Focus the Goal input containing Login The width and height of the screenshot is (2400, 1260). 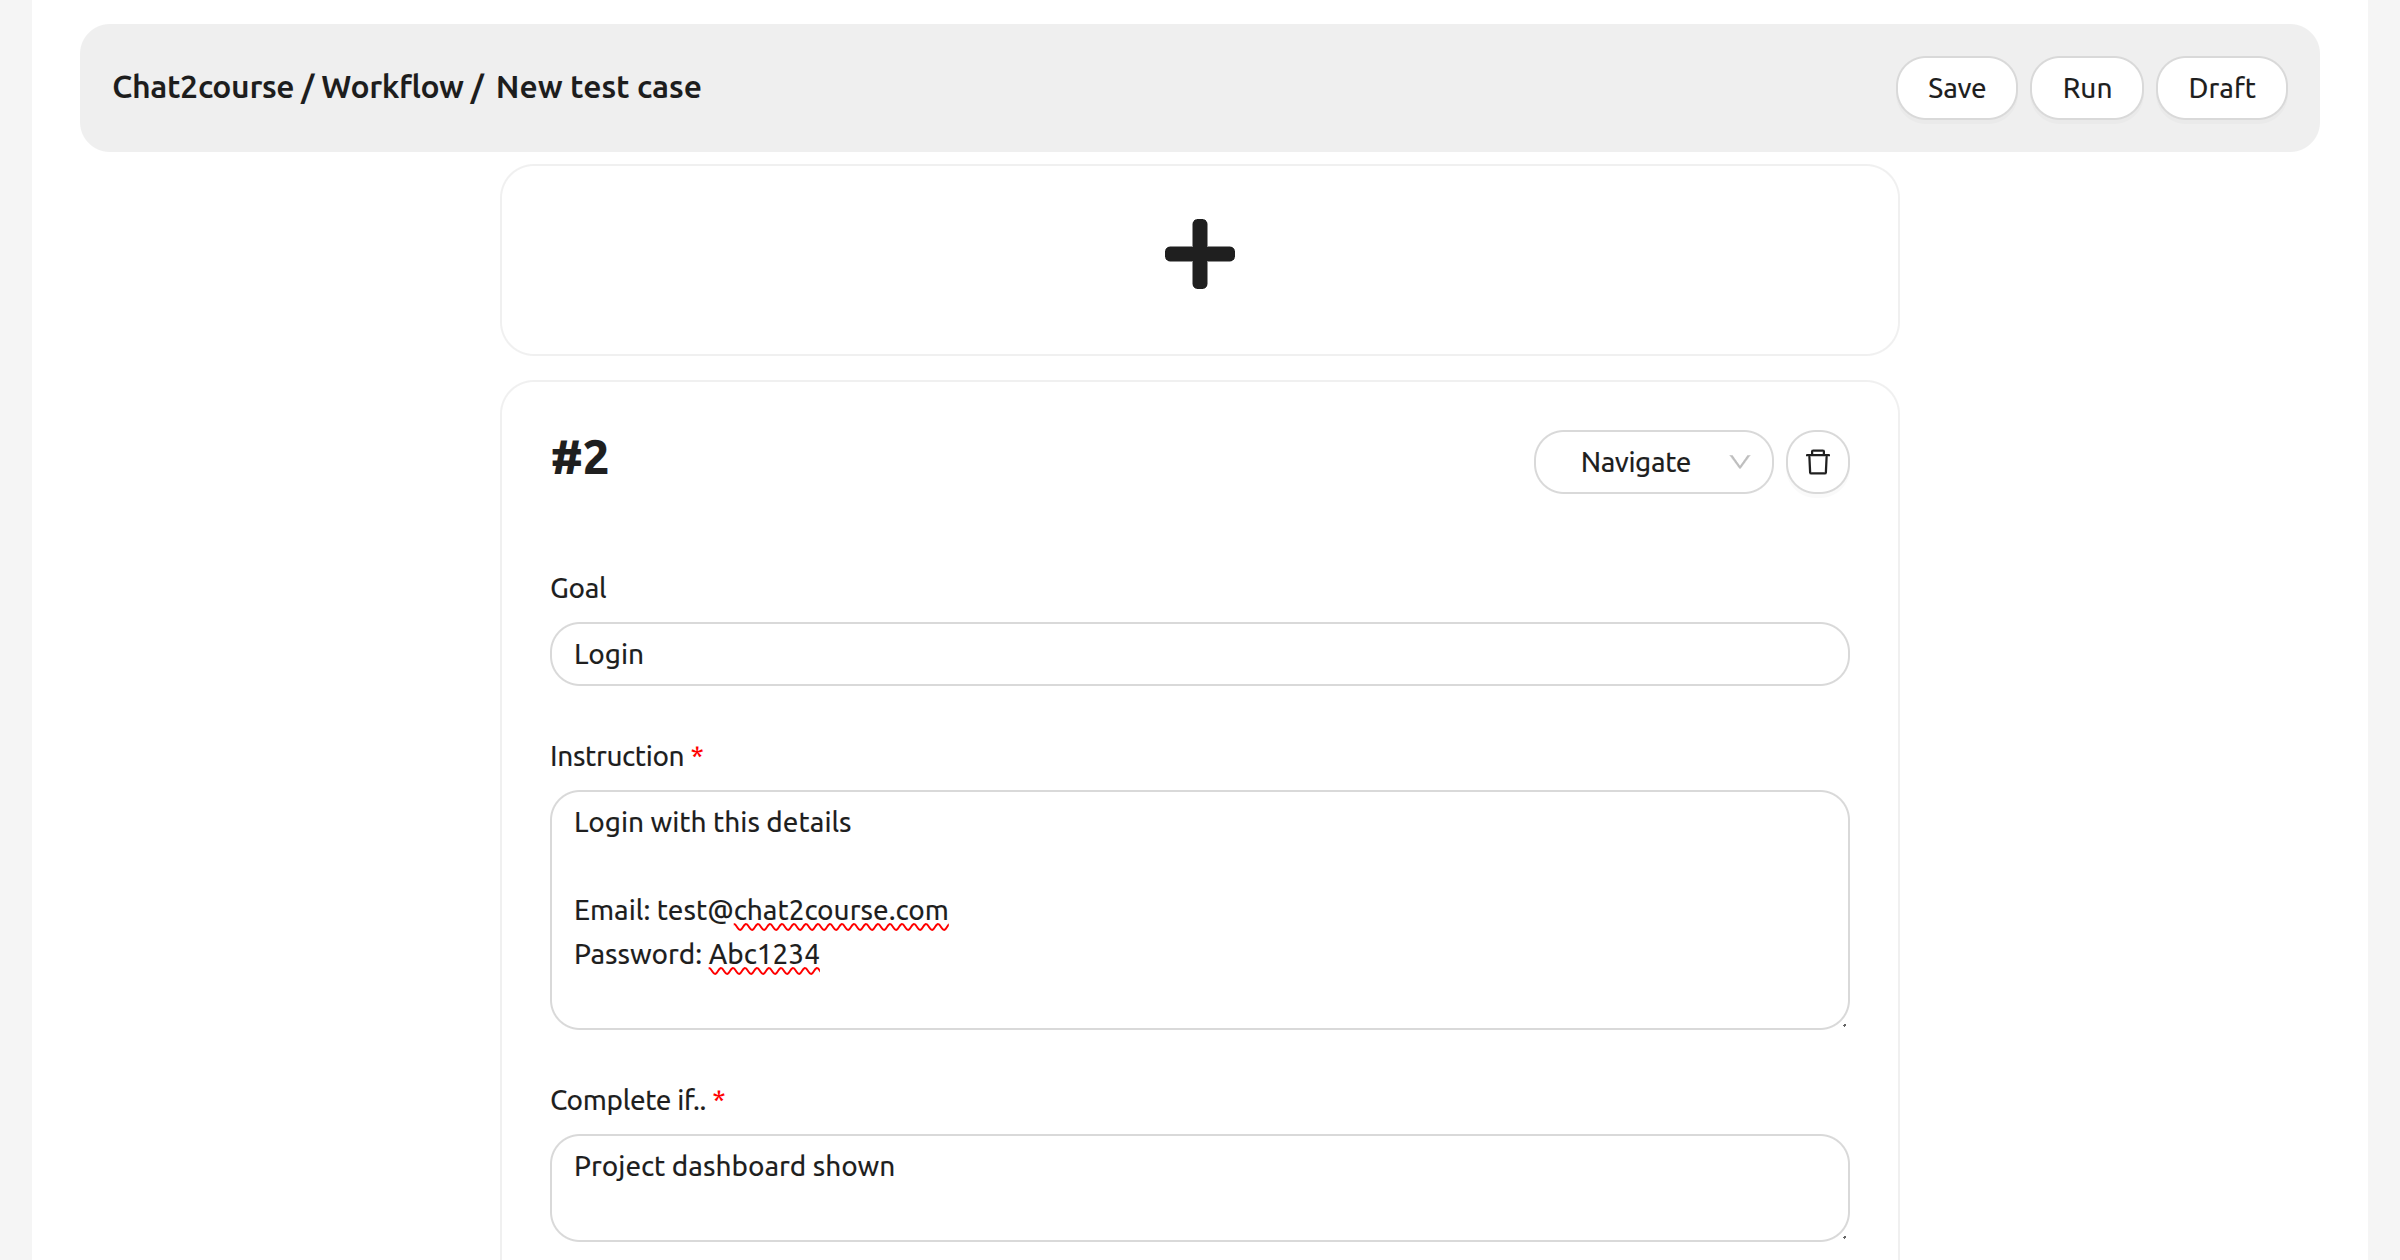(1199, 654)
